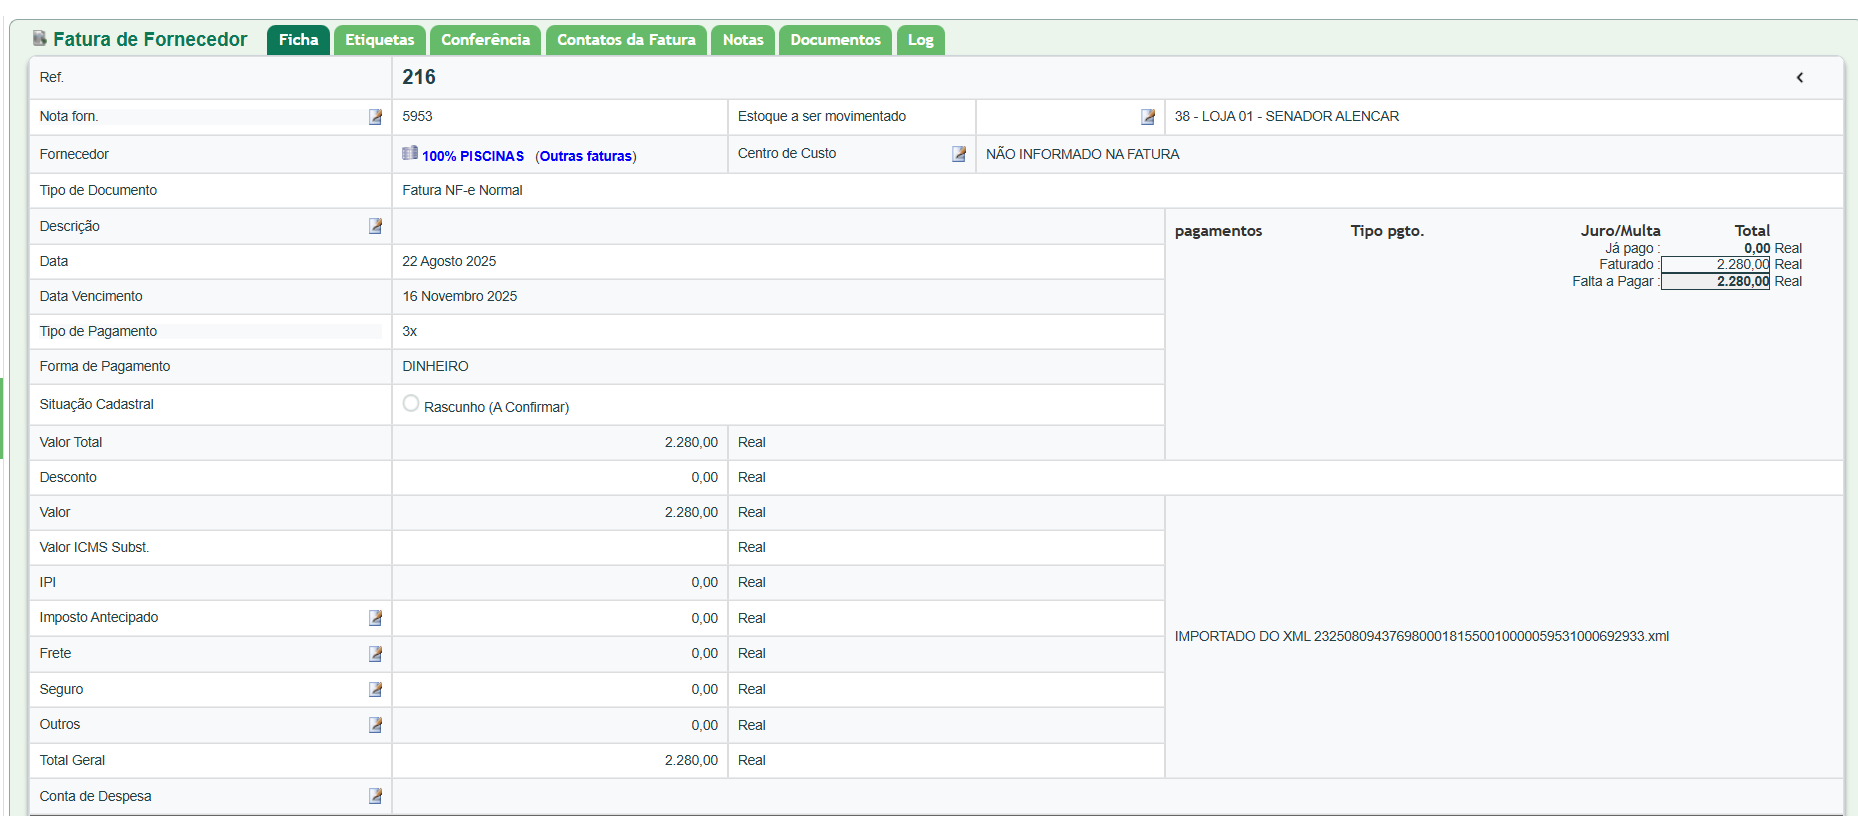Screen dimensions: 1858x816
Task: Click the date 22 Agosto 2025
Action: (x=449, y=261)
